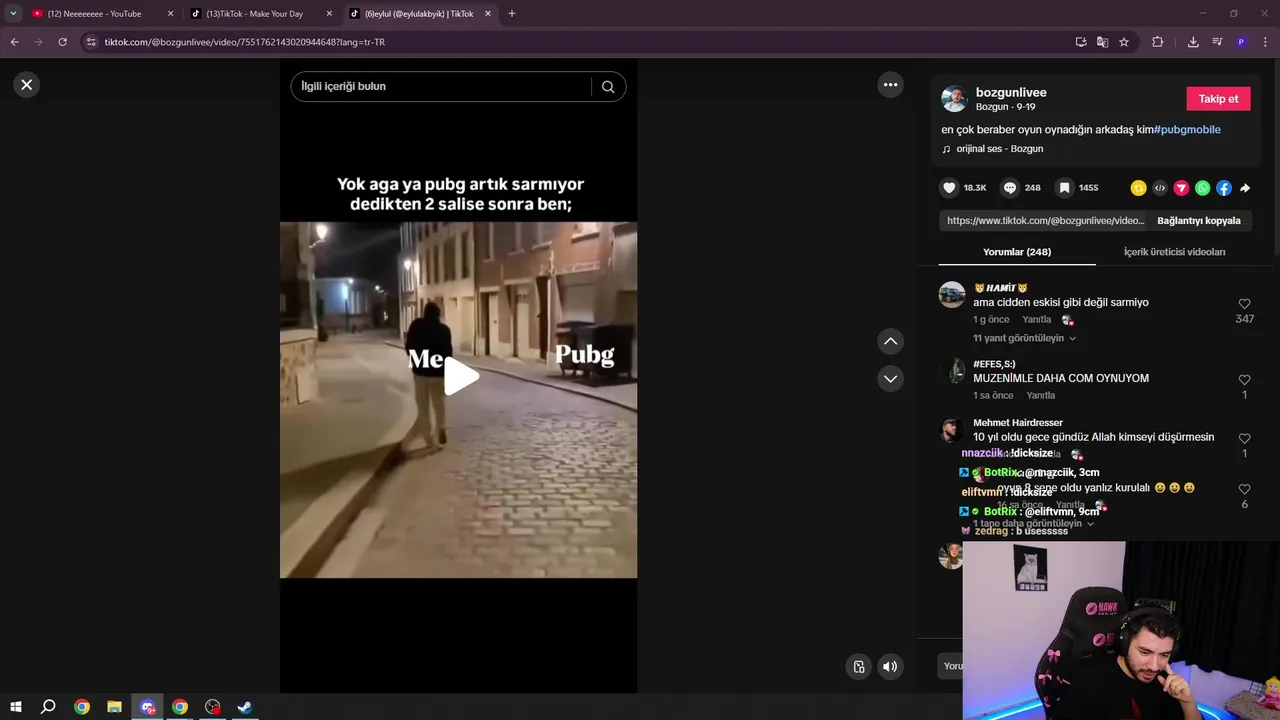The image size is (1280, 720).
Task: Open more share options arrow
Action: coord(1245,188)
